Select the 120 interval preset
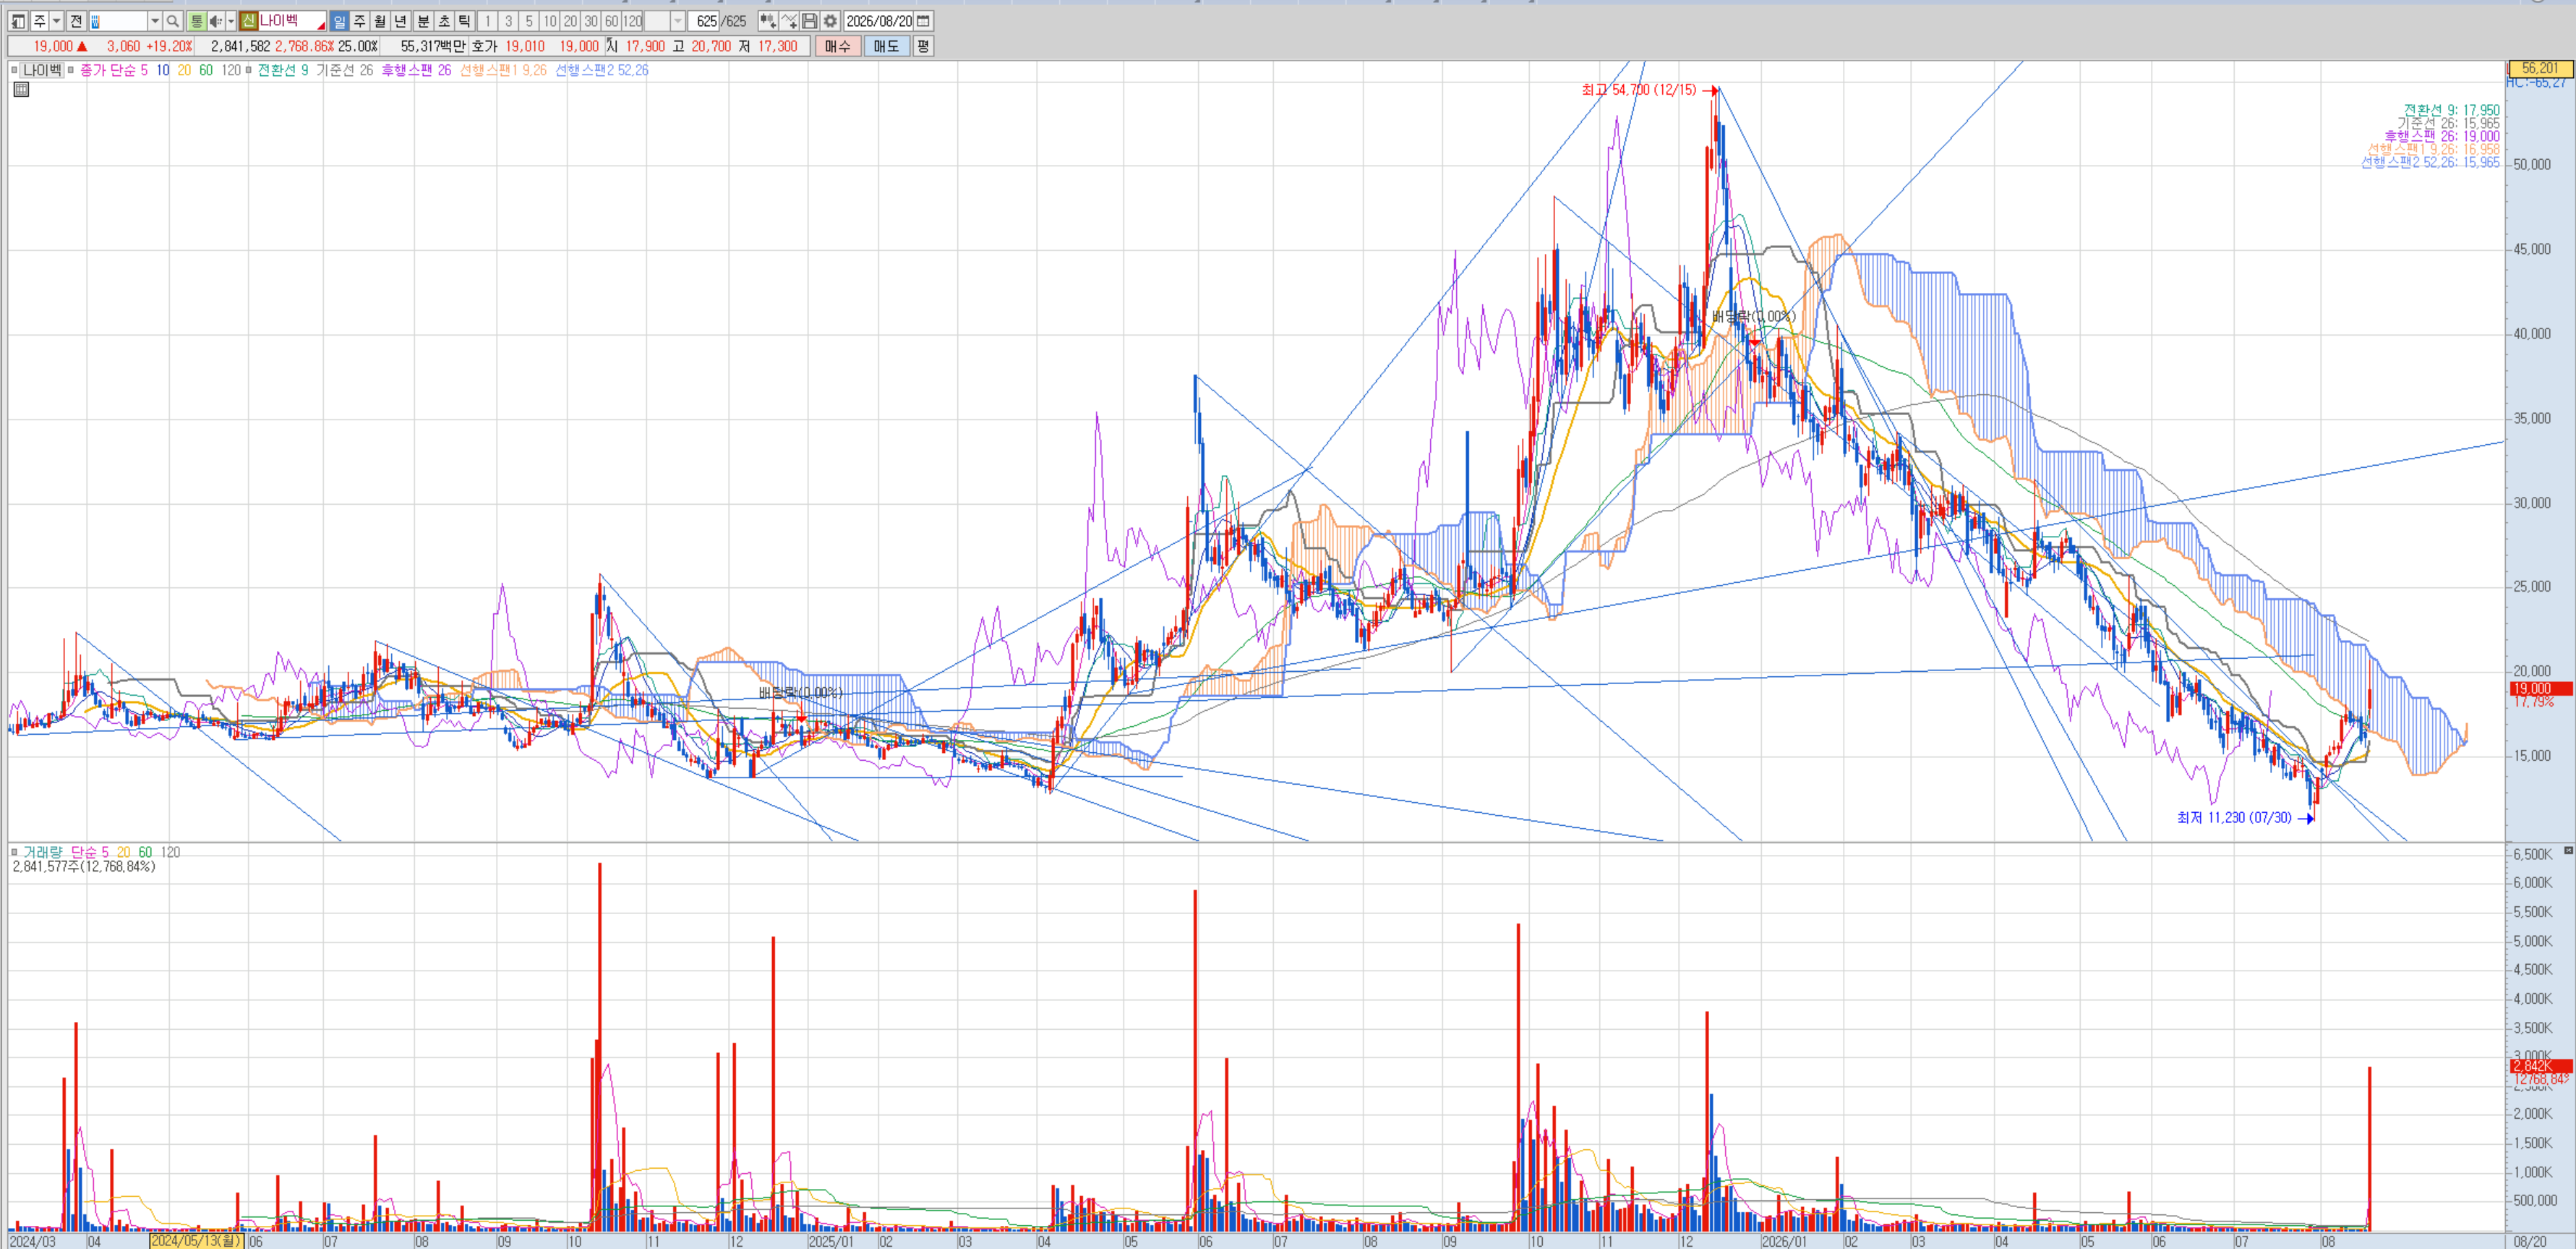 coord(633,21)
